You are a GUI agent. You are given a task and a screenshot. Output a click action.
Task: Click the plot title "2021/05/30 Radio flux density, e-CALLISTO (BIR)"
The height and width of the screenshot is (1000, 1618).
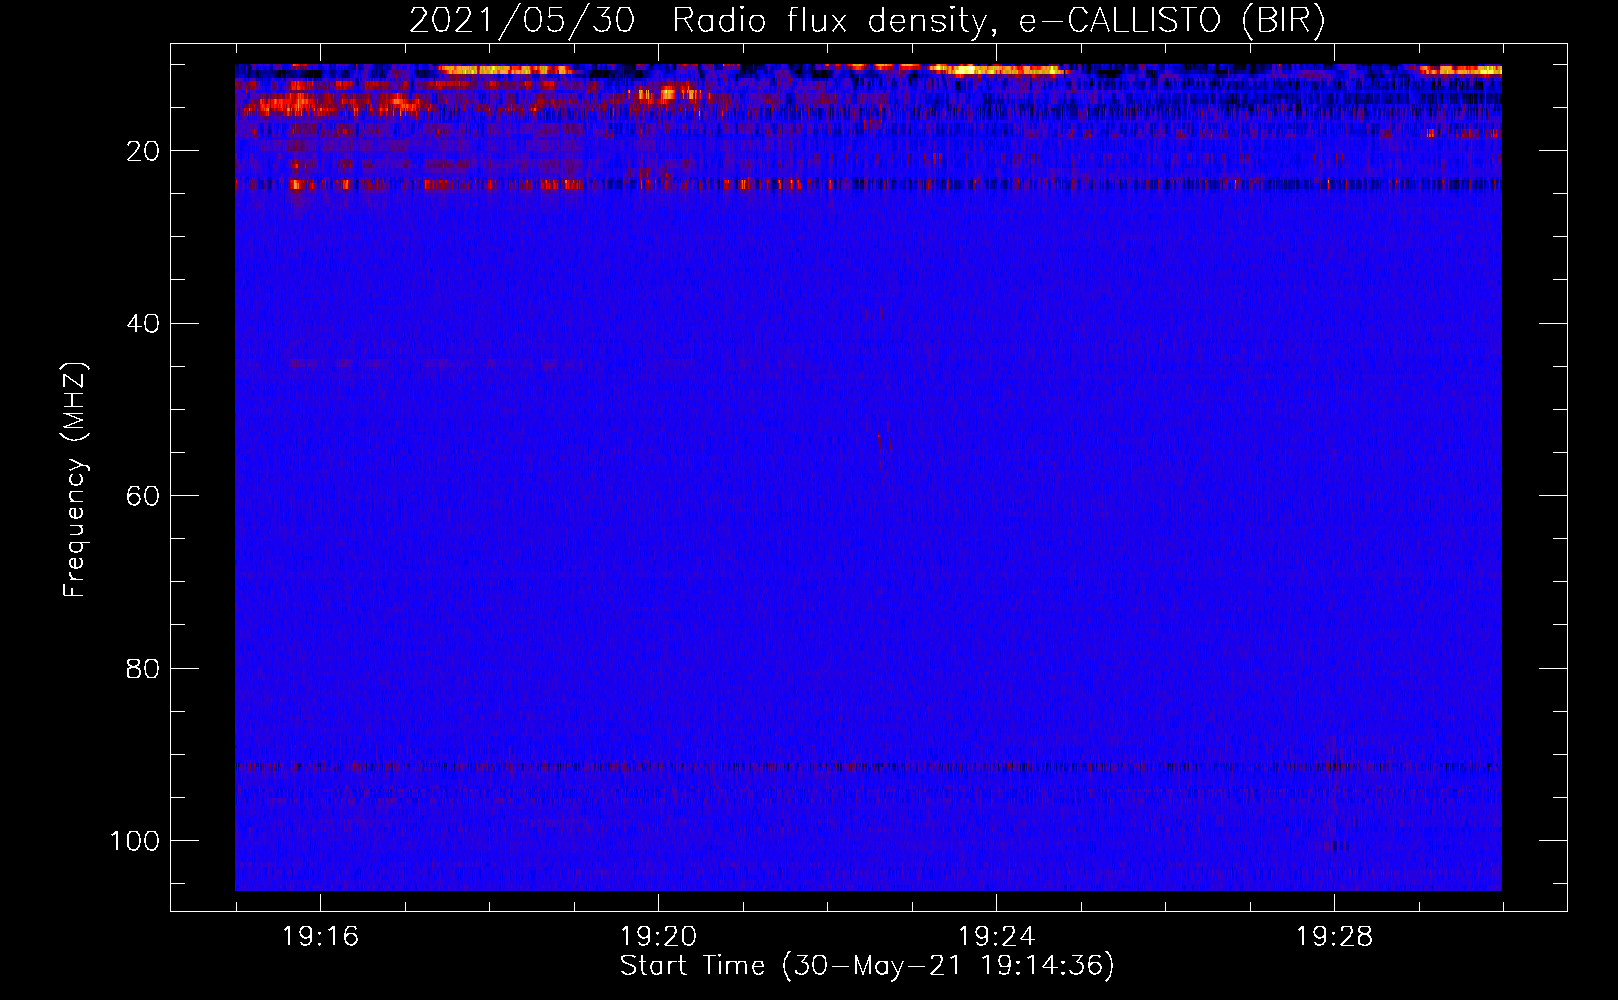click(867, 20)
